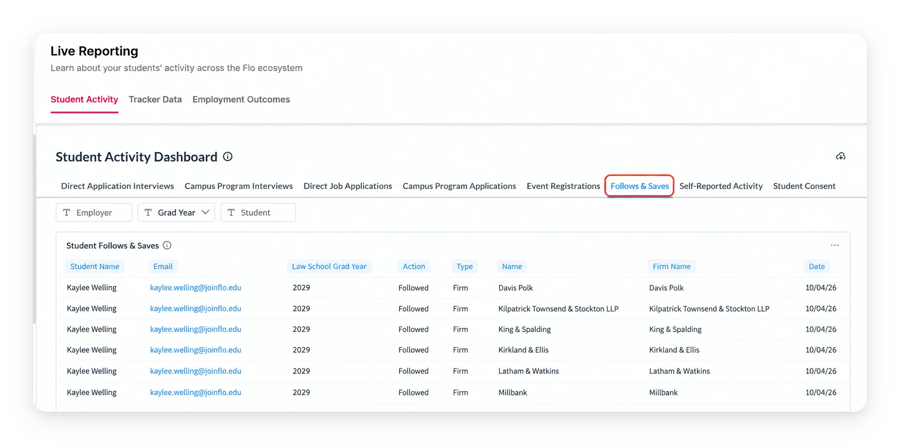Viewport: 900px width, 445px height.
Task: Sort by Action column header
Action: [414, 266]
